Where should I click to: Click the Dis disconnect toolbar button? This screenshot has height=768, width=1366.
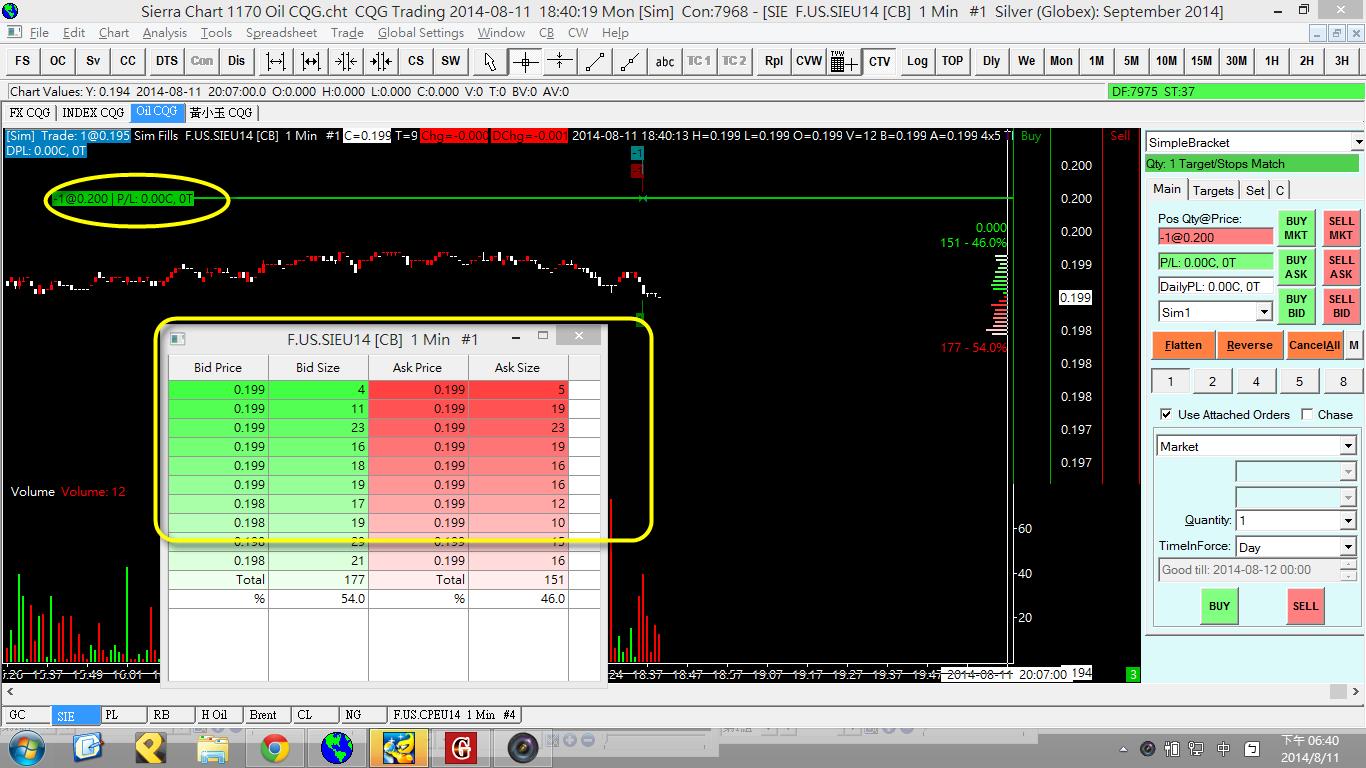click(x=236, y=61)
